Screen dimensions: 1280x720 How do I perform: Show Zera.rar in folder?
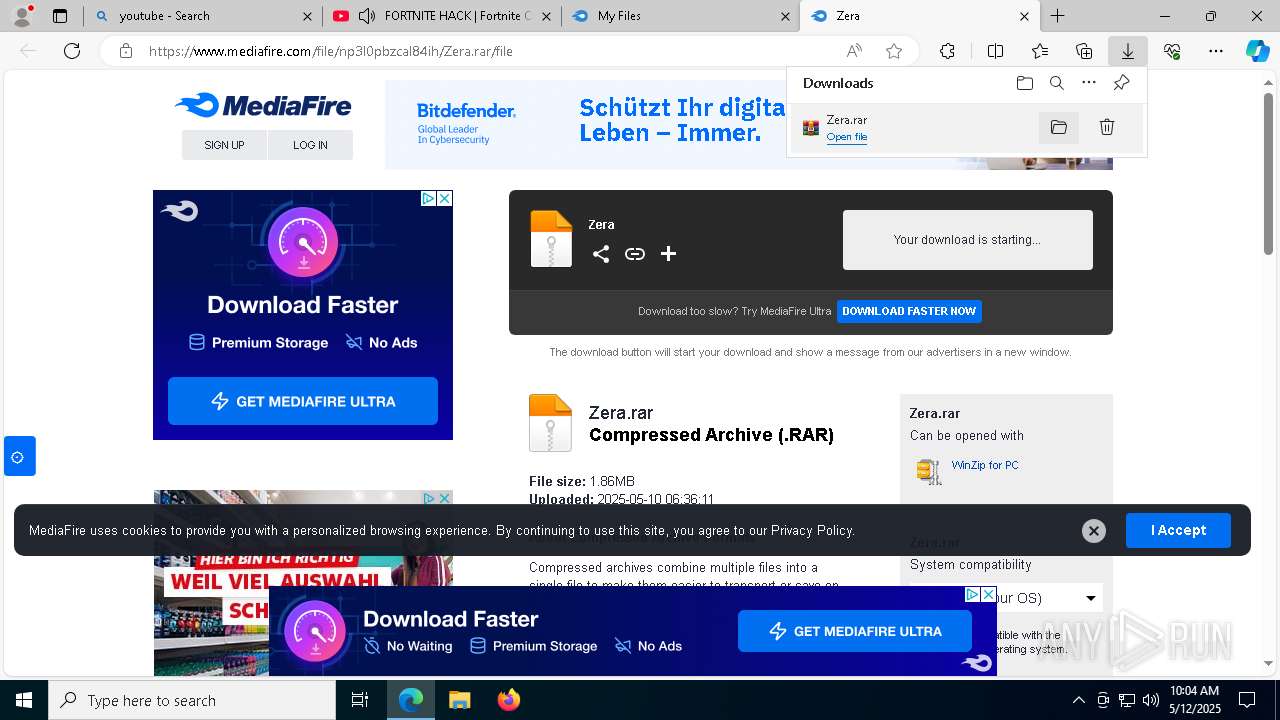[x=1059, y=127]
